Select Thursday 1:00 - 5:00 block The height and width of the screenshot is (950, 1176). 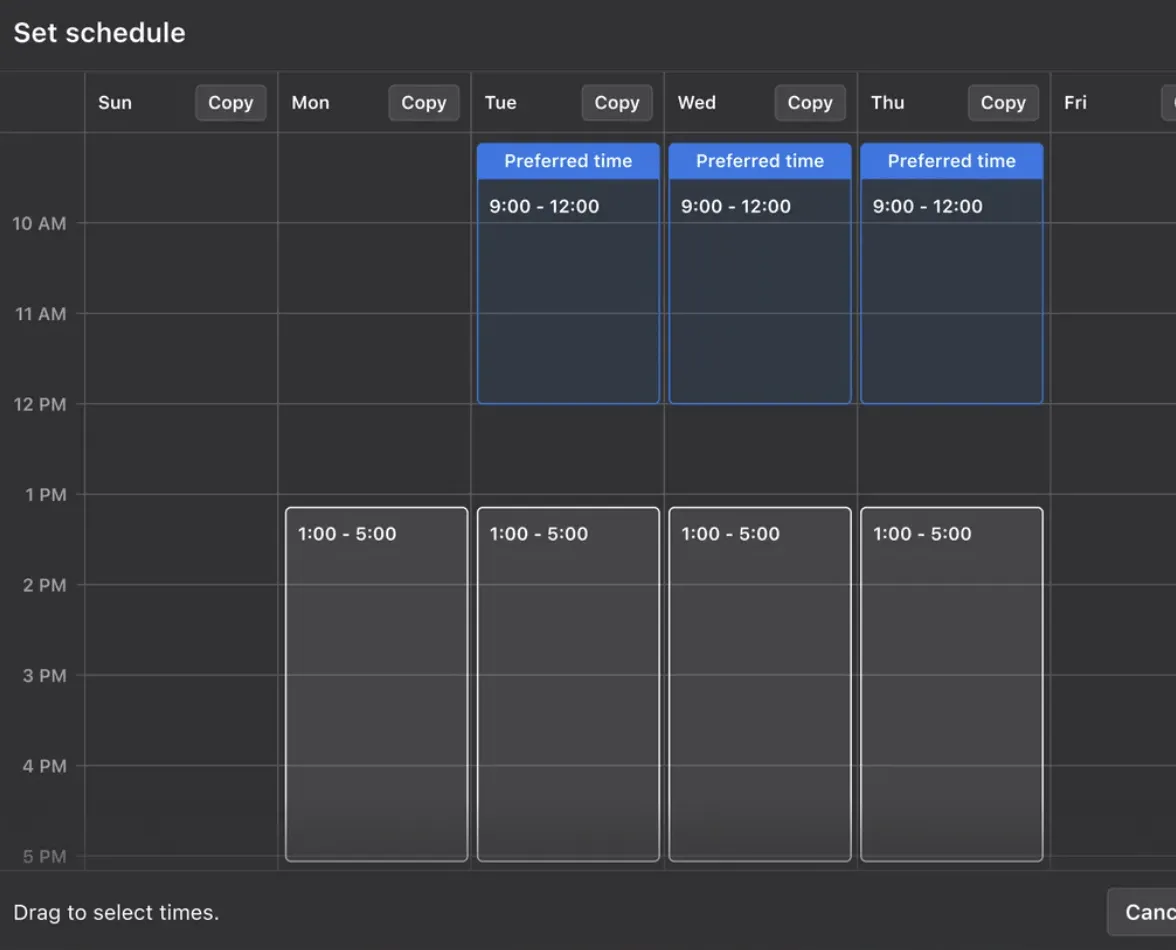point(952,684)
